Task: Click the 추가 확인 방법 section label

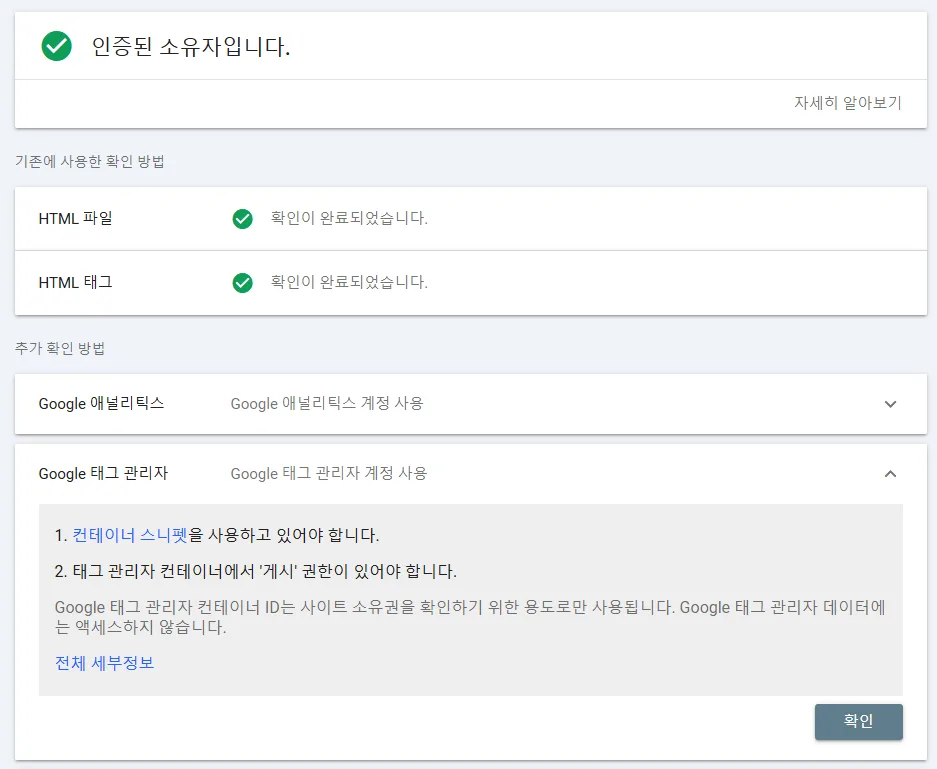Action: [60, 348]
